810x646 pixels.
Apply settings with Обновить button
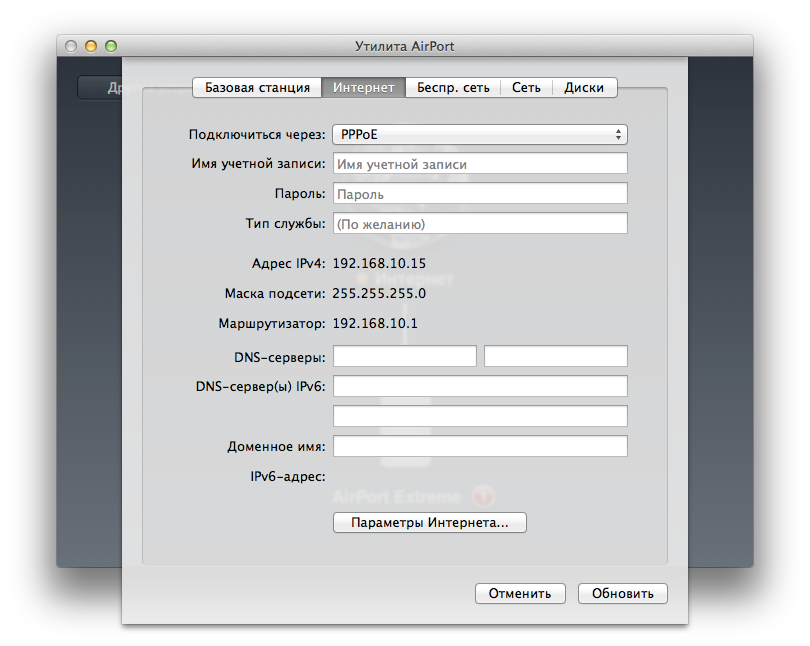pyautogui.click(x=622, y=594)
